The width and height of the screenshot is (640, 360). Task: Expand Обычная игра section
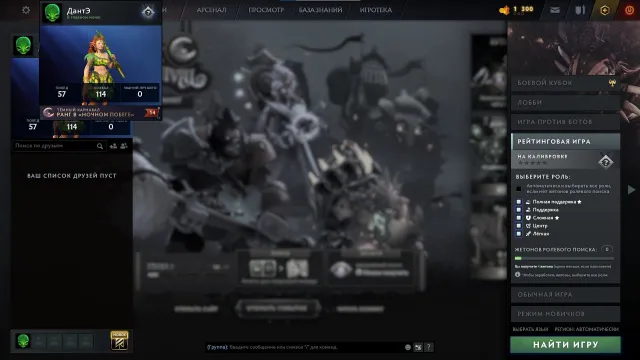(x=565, y=294)
